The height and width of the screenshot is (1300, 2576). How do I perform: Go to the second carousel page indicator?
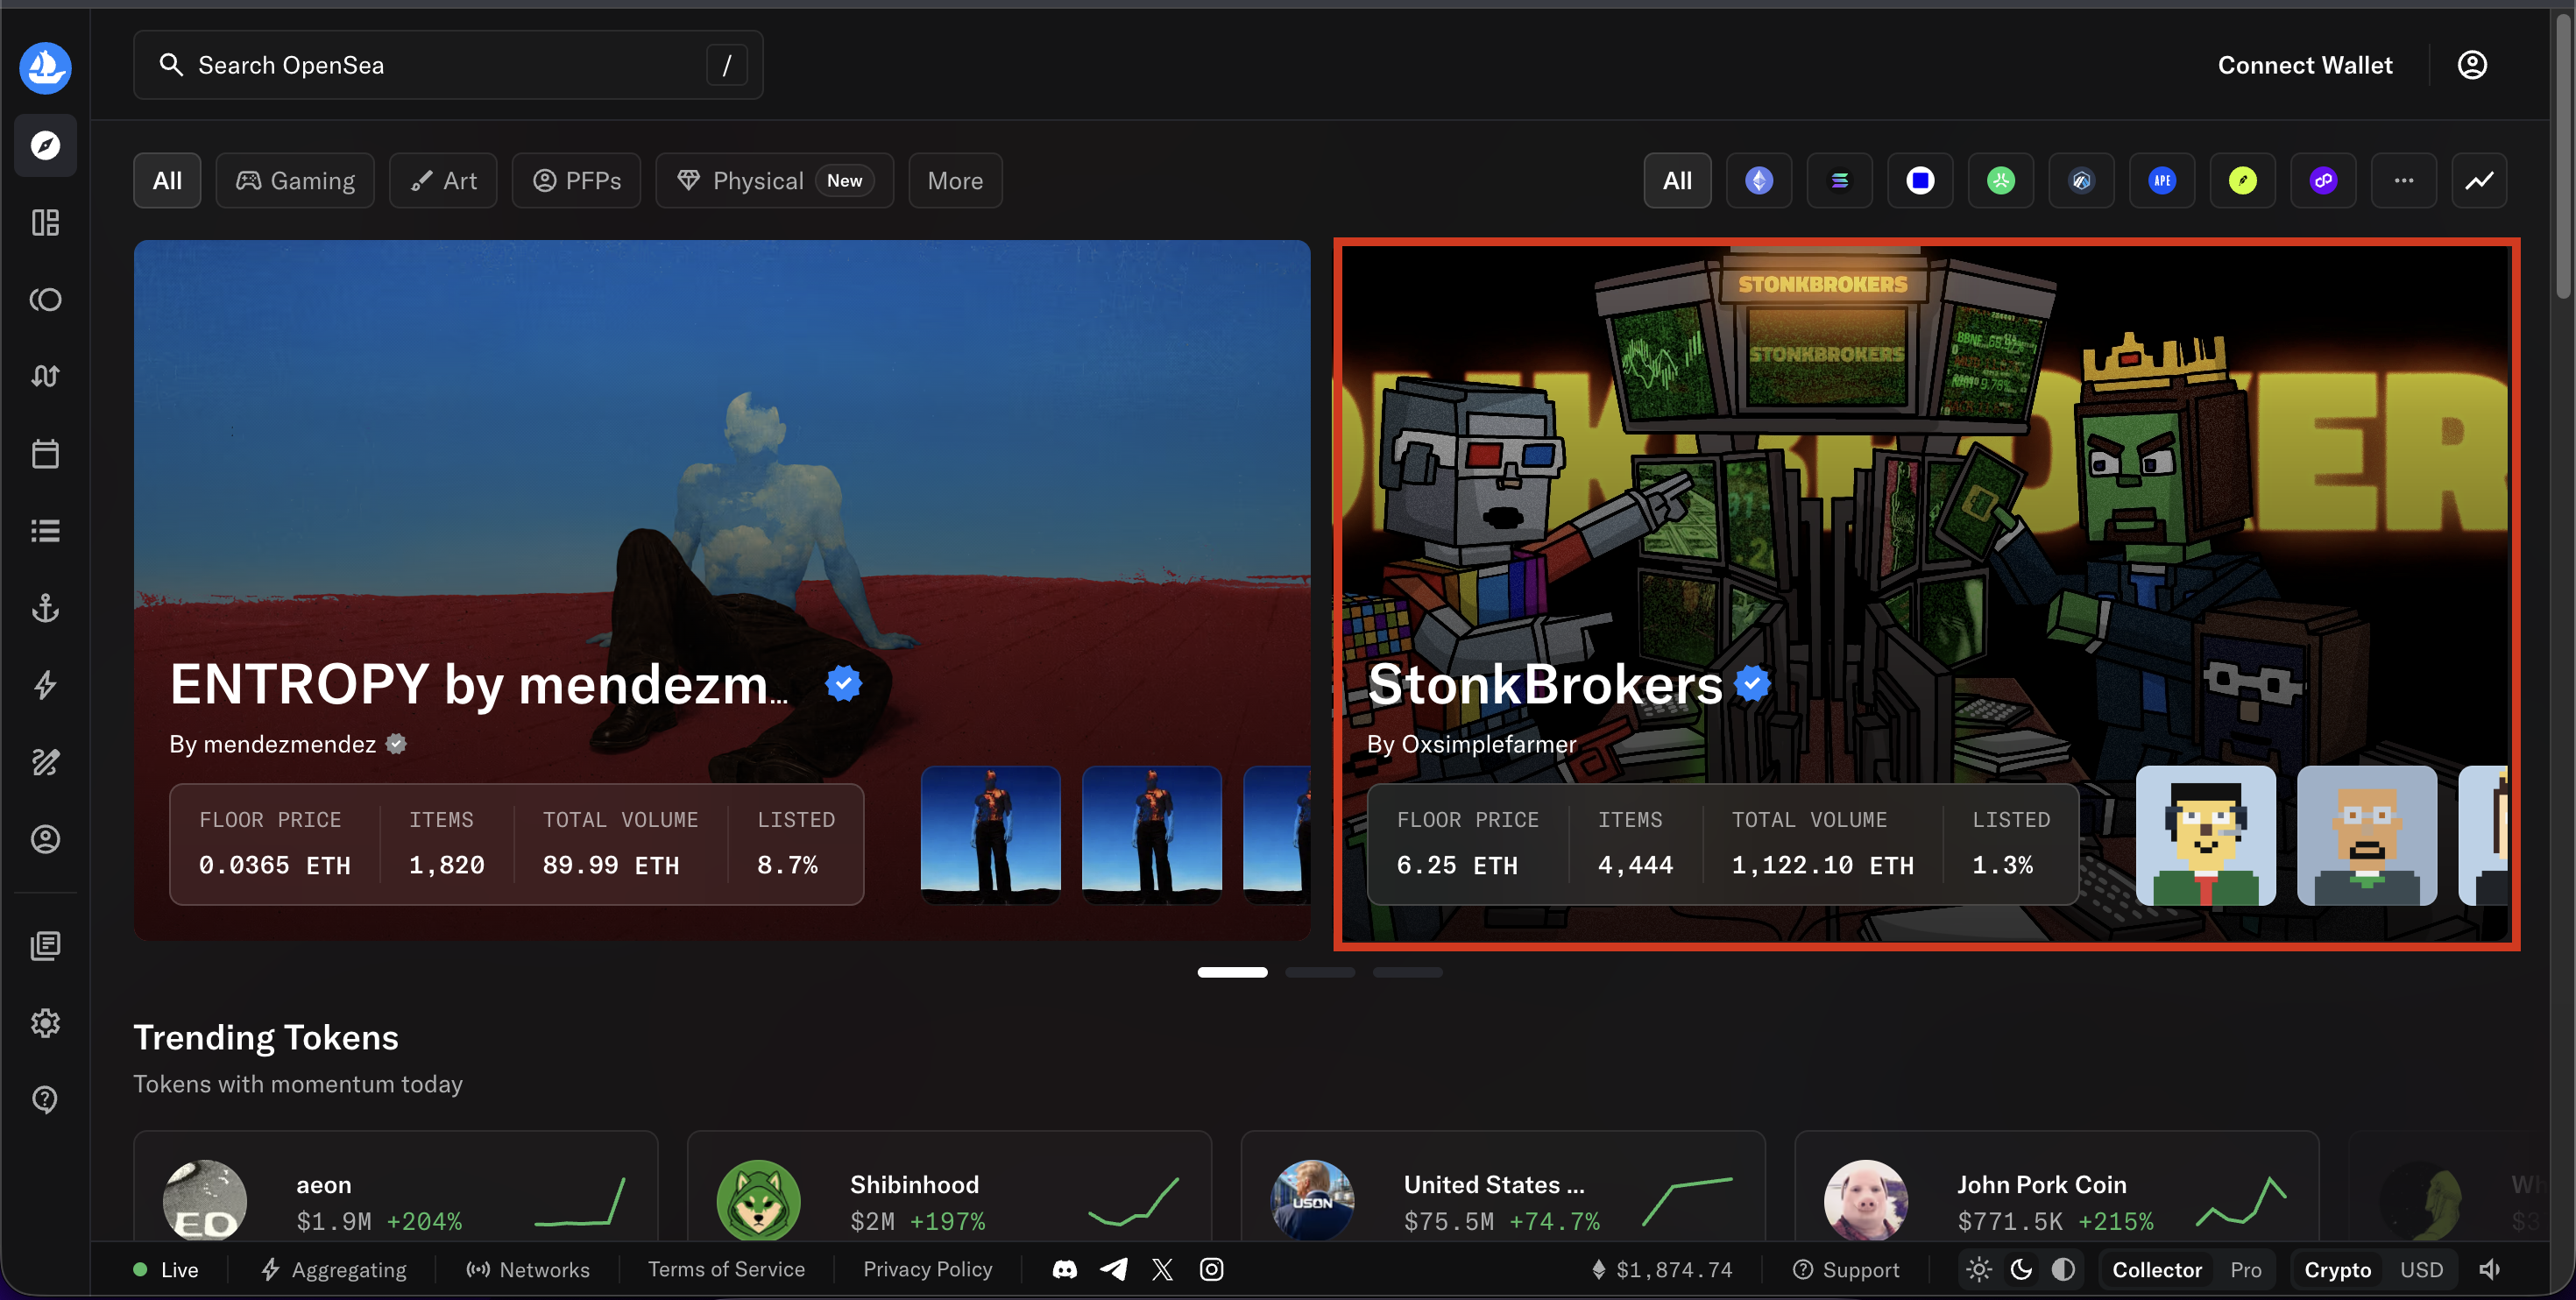(1320, 971)
